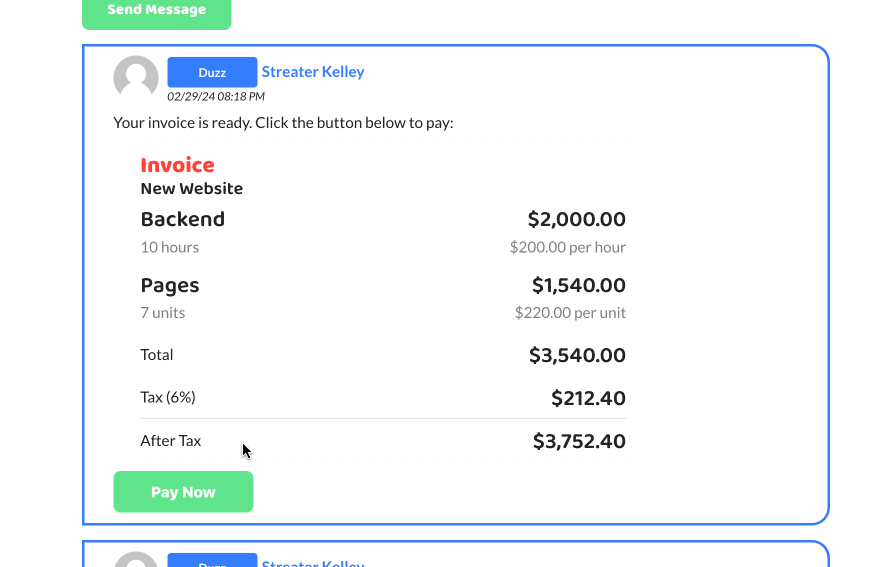
Task: Click the $3,540.00 total amount
Action: [577, 355]
